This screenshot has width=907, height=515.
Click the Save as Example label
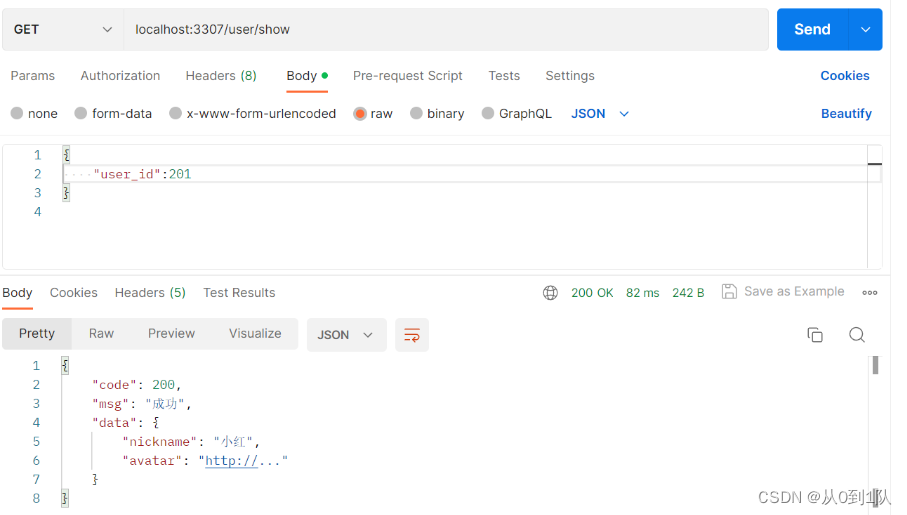pos(794,292)
